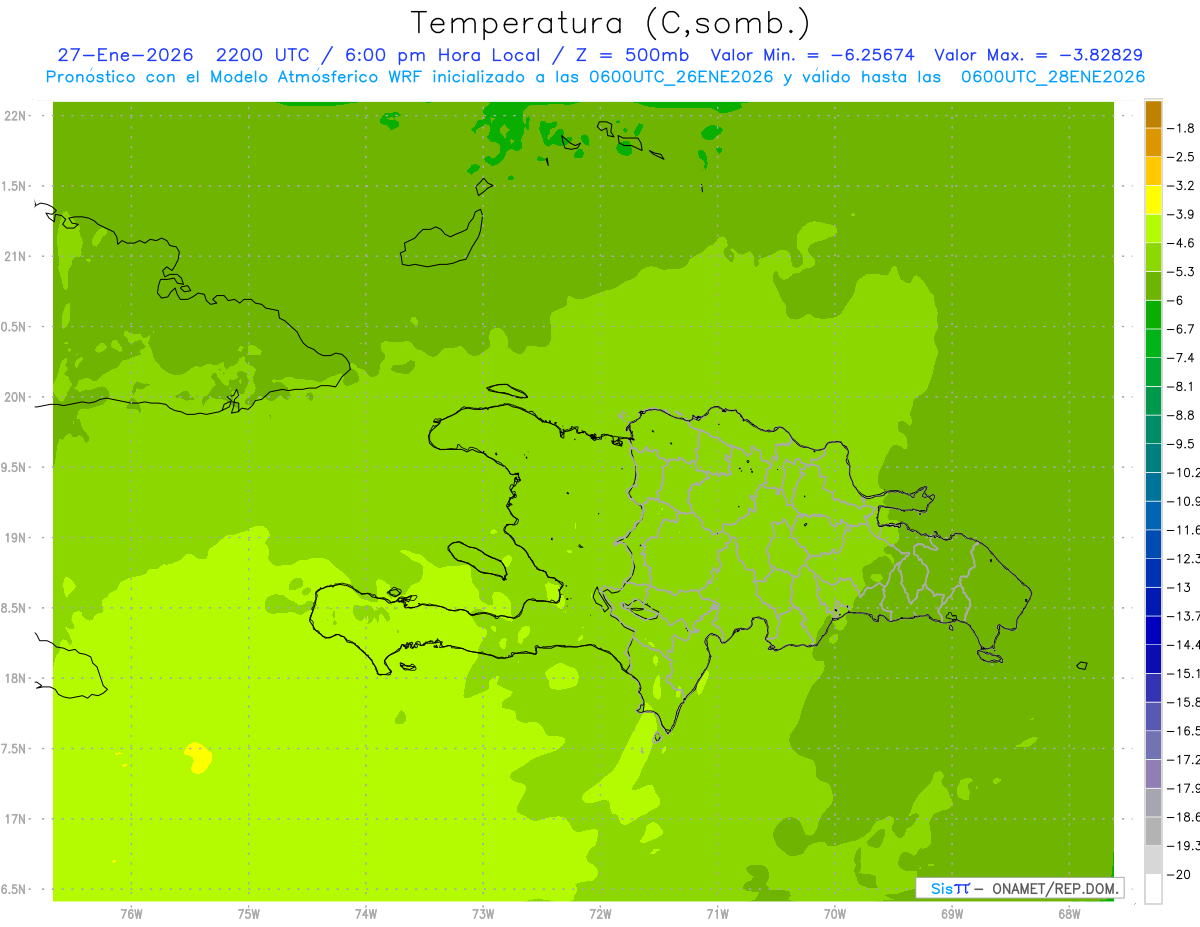This screenshot has width=1200, height=927.
Task: Click the "Temperatura (C,somb.)" title
Action: tap(611, 24)
